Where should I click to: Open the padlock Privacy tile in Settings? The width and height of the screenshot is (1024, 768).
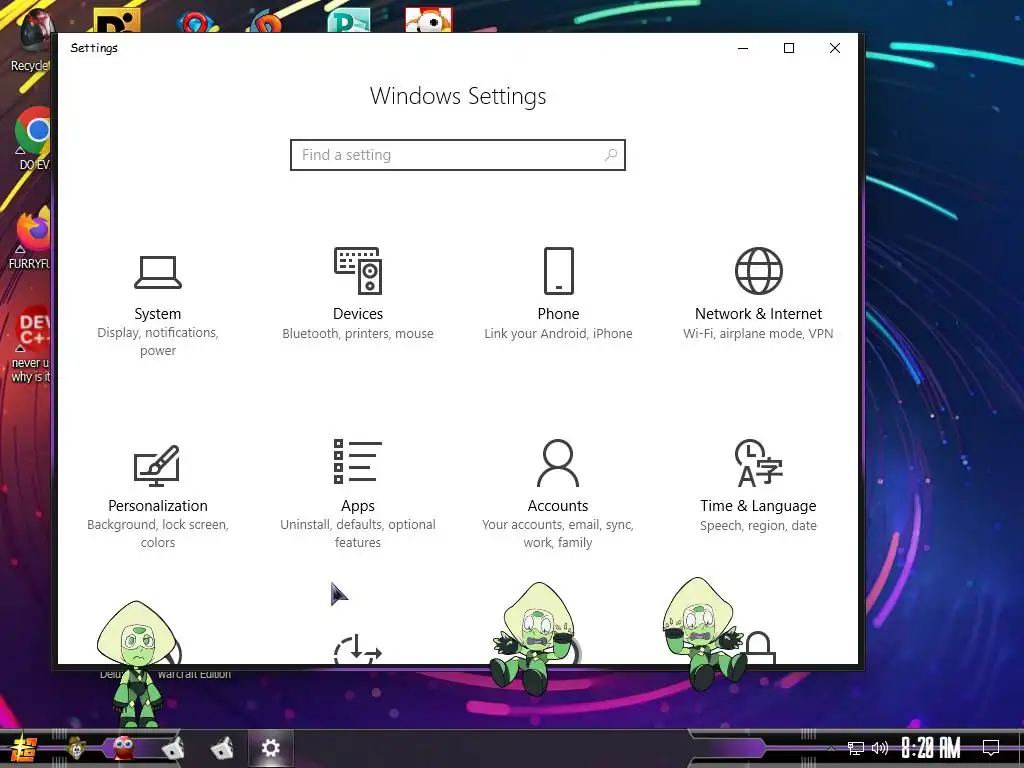(759, 648)
